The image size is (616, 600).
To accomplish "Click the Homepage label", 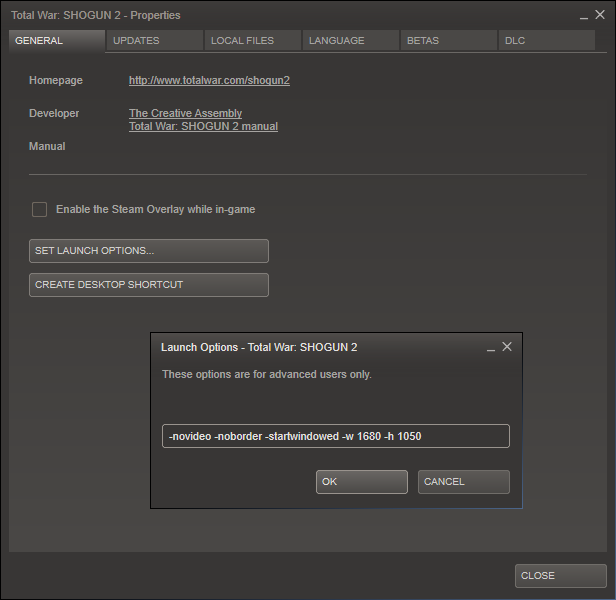I will [x=56, y=80].
